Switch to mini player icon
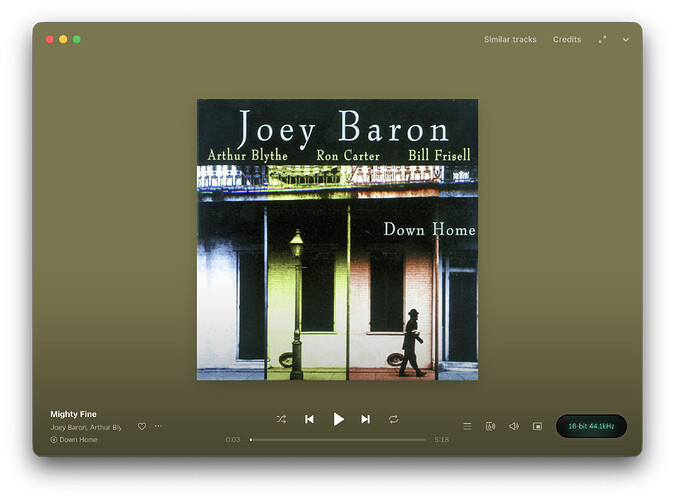Image resolution: width=675 pixels, height=500 pixels. pos(537,426)
